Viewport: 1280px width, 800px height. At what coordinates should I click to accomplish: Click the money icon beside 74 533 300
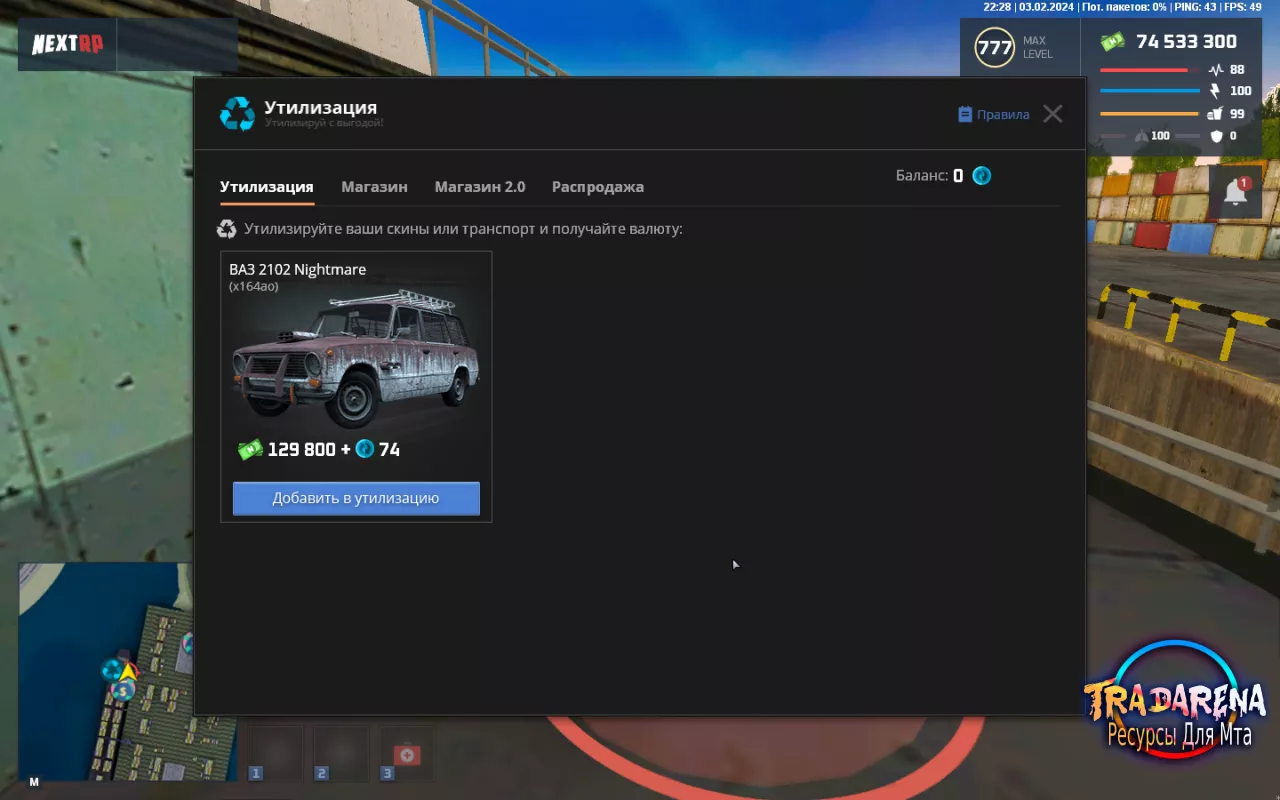click(x=1112, y=42)
